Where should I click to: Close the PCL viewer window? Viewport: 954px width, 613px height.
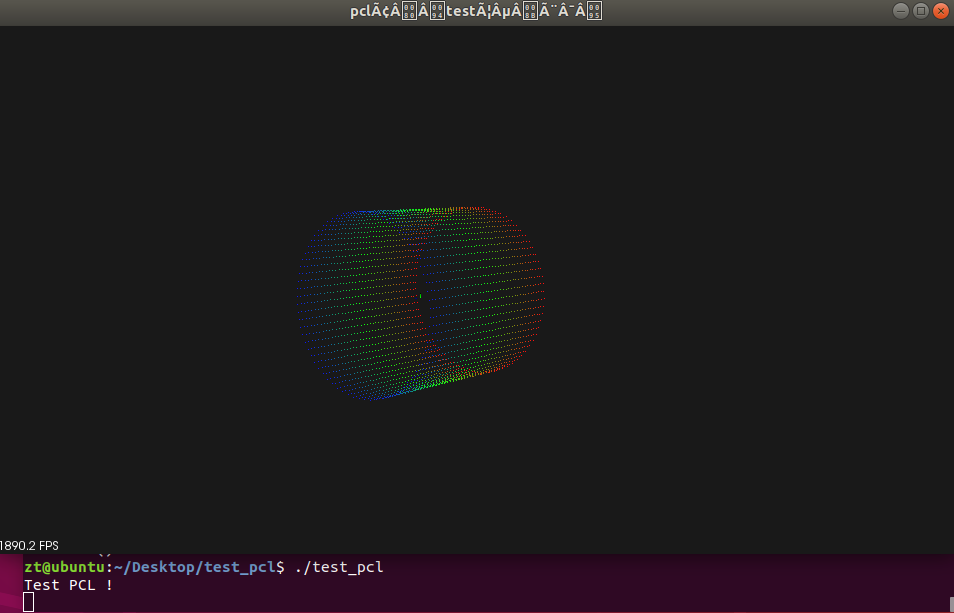[x=941, y=11]
